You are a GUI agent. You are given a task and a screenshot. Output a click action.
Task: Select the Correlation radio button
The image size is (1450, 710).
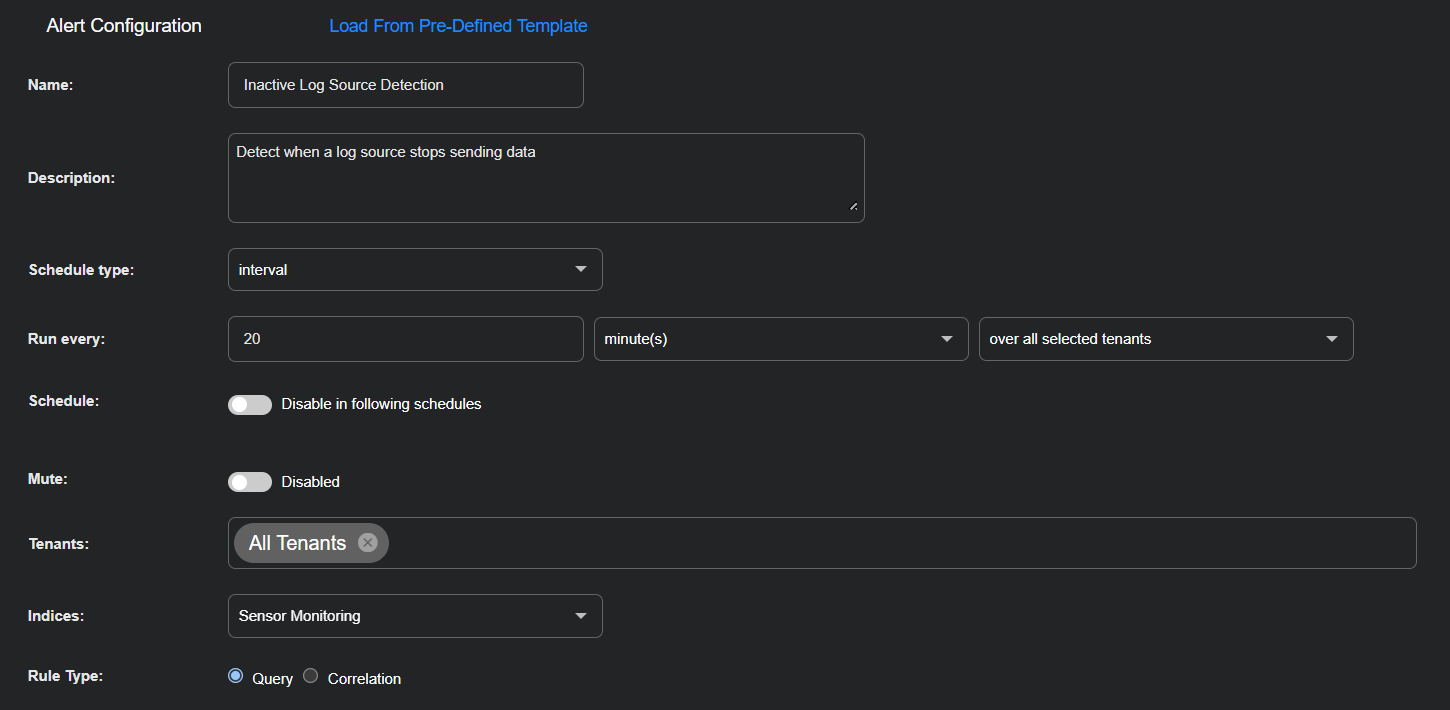[310, 675]
